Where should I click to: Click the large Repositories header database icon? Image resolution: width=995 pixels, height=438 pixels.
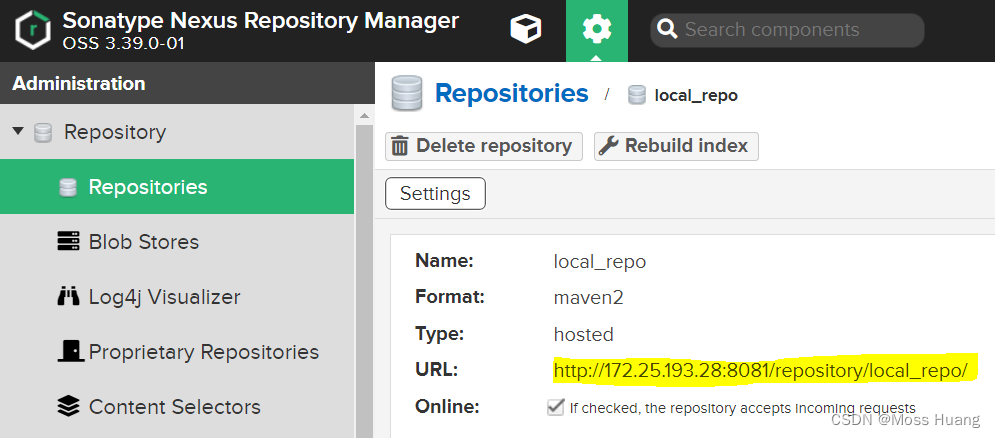(x=407, y=93)
